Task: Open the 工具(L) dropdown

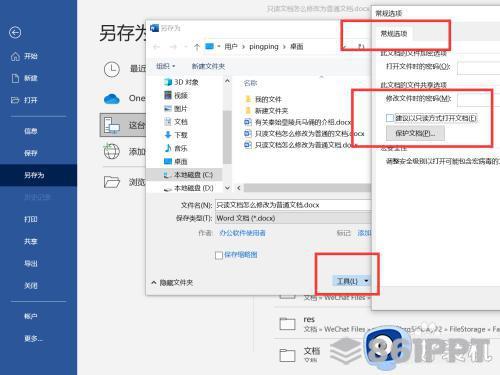Action: (352, 281)
